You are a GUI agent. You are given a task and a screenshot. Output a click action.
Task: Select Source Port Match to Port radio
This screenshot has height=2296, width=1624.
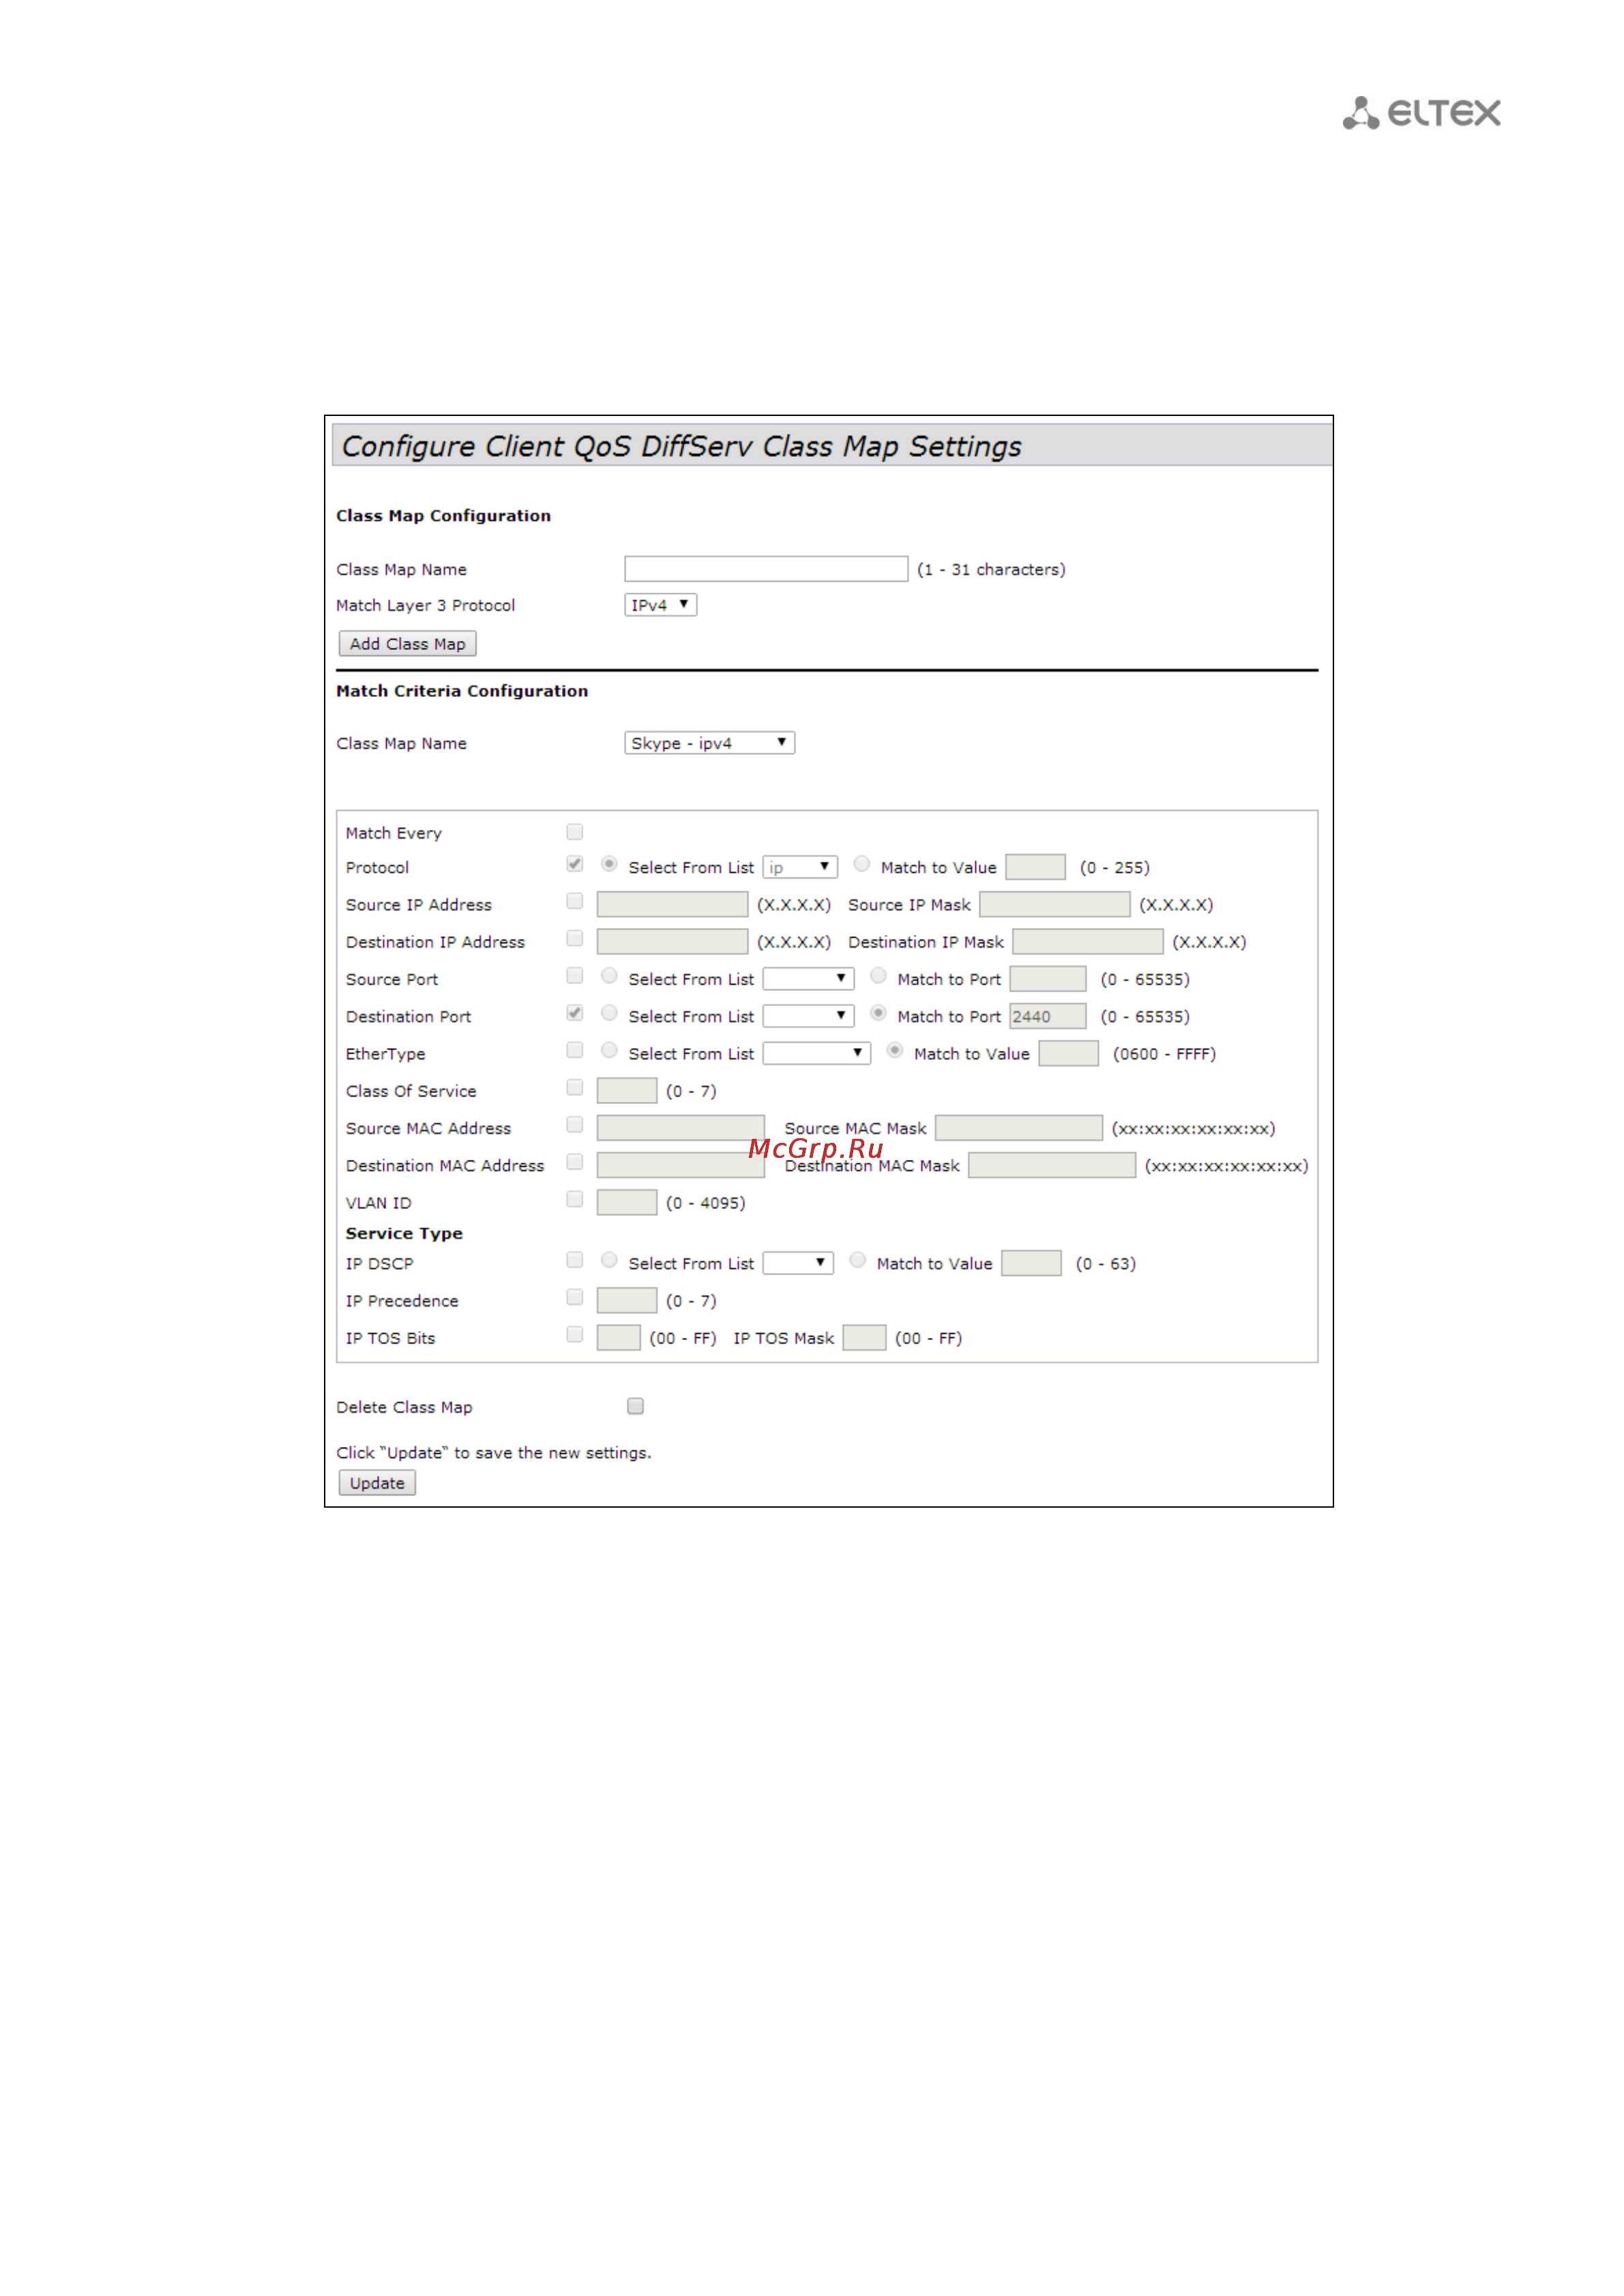coord(878,975)
